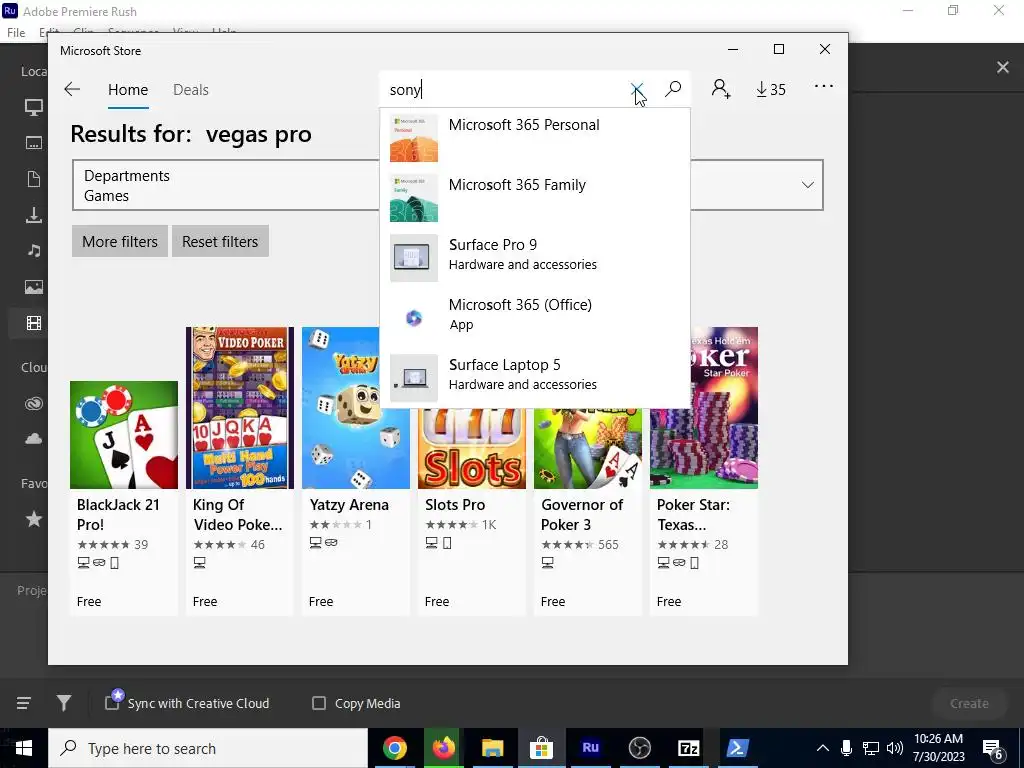
Task: Open King Of Video Poker thumbnail
Action: click(240, 408)
